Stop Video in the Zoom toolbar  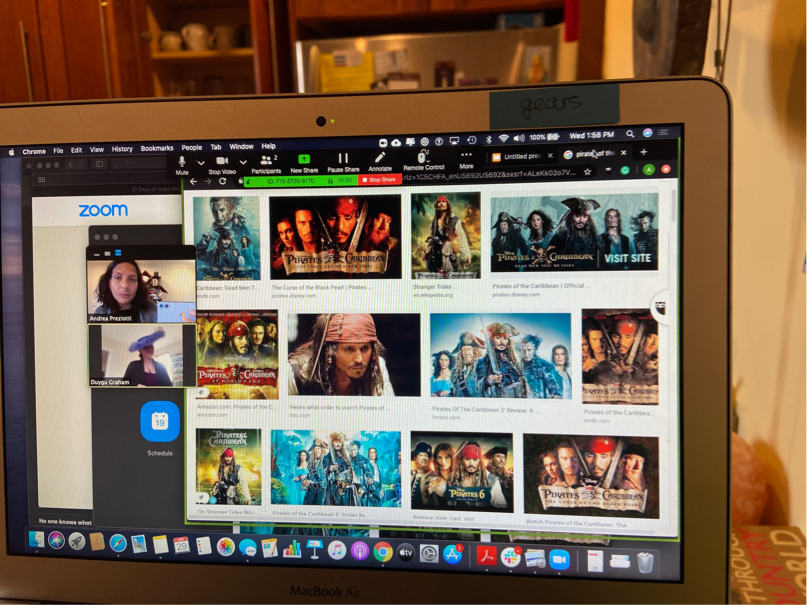pos(222,166)
